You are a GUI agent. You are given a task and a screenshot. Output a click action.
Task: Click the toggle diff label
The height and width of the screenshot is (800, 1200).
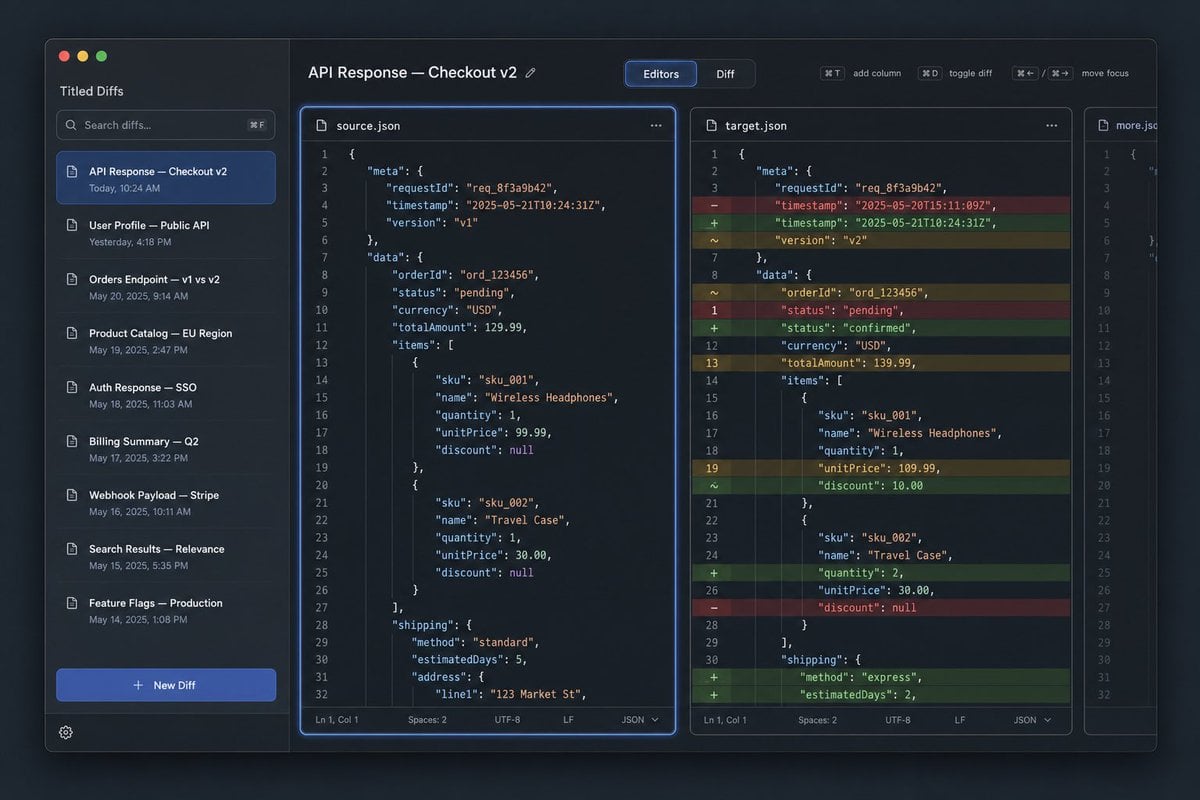pyautogui.click(x=971, y=73)
